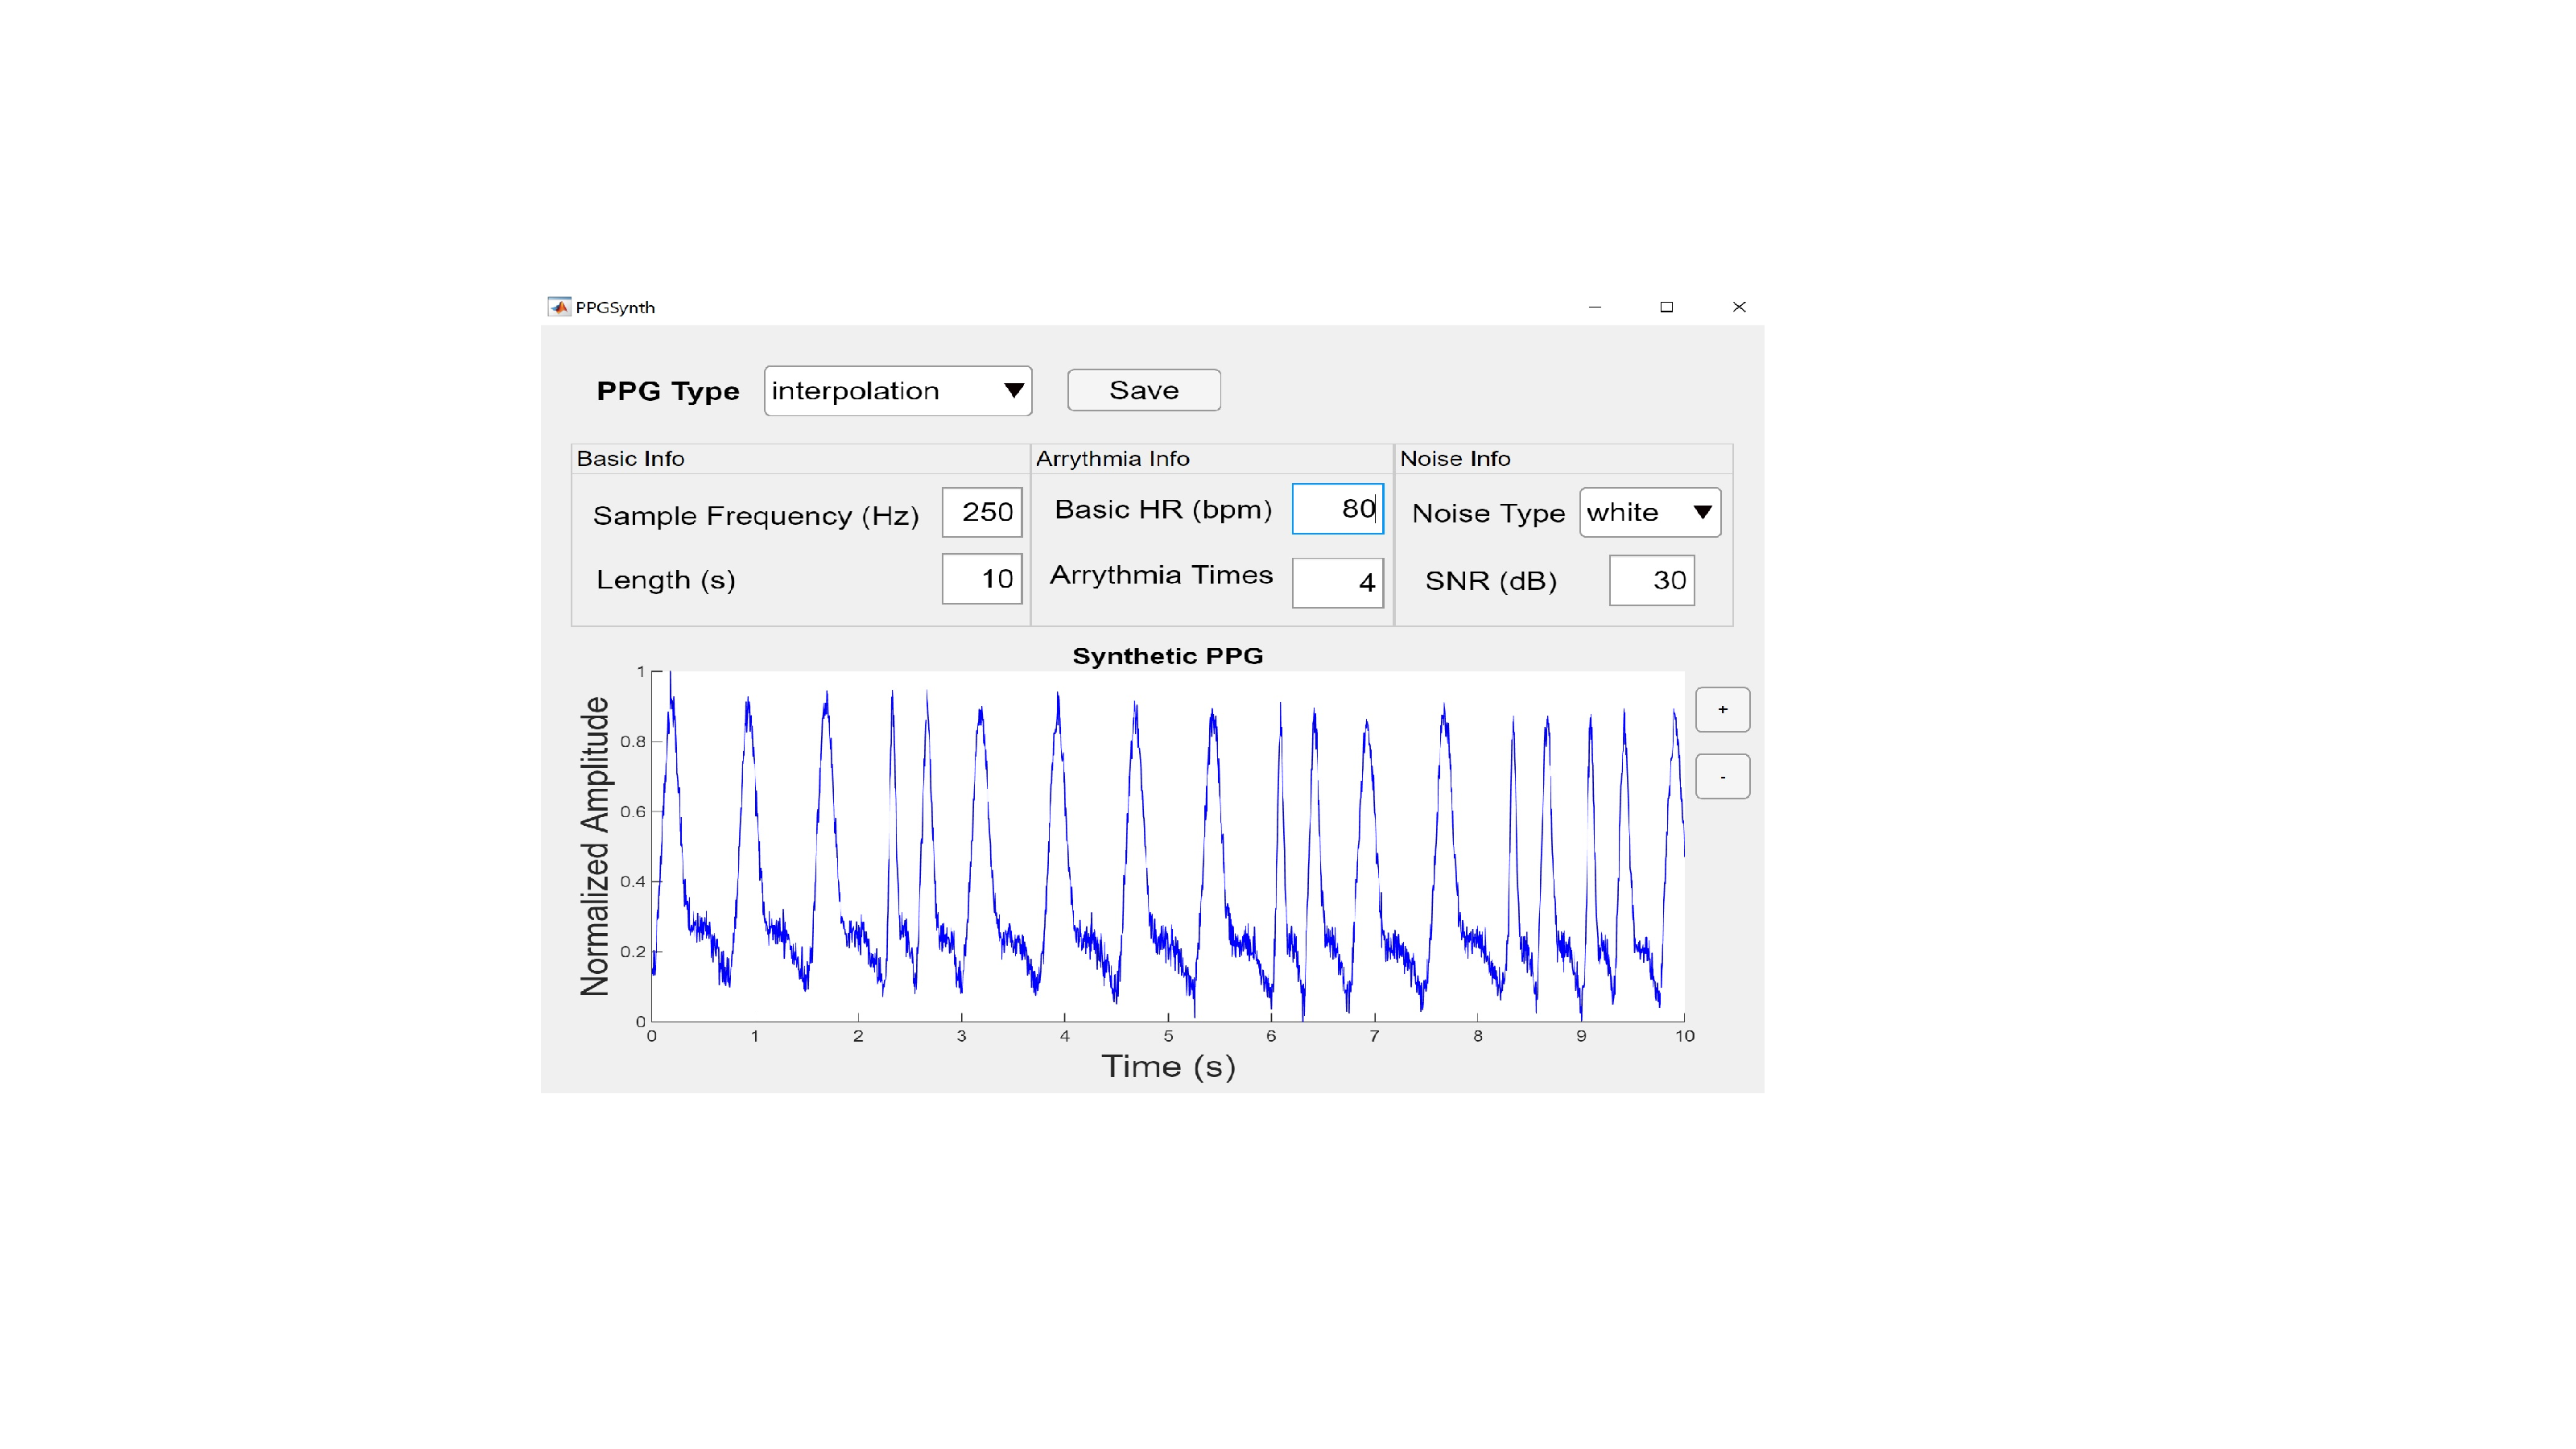Click the Sample Frequency input field
The width and height of the screenshot is (2576, 1449).
(982, 512)
